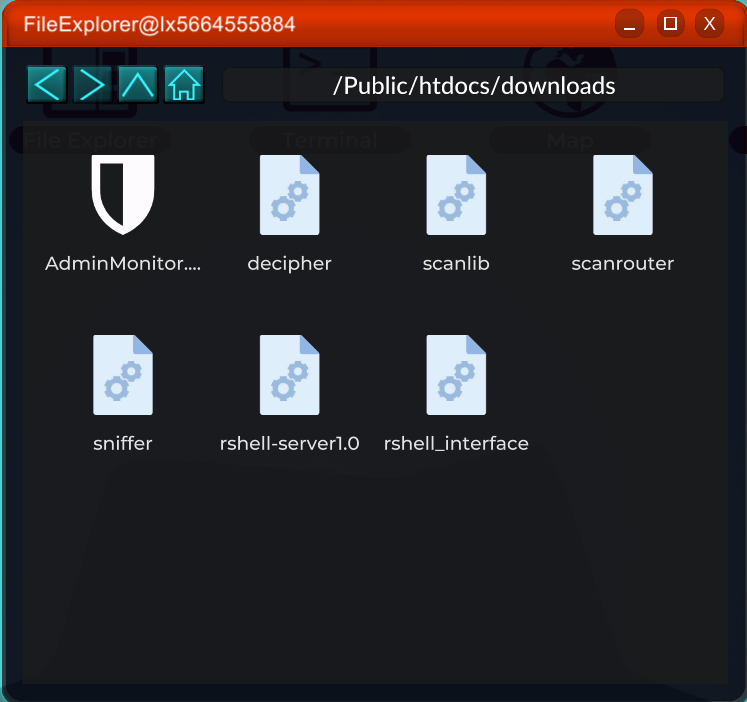747x702 pixels.
Task: Click the 'scanrouter' file name label
Action: [x=622, y=264]
